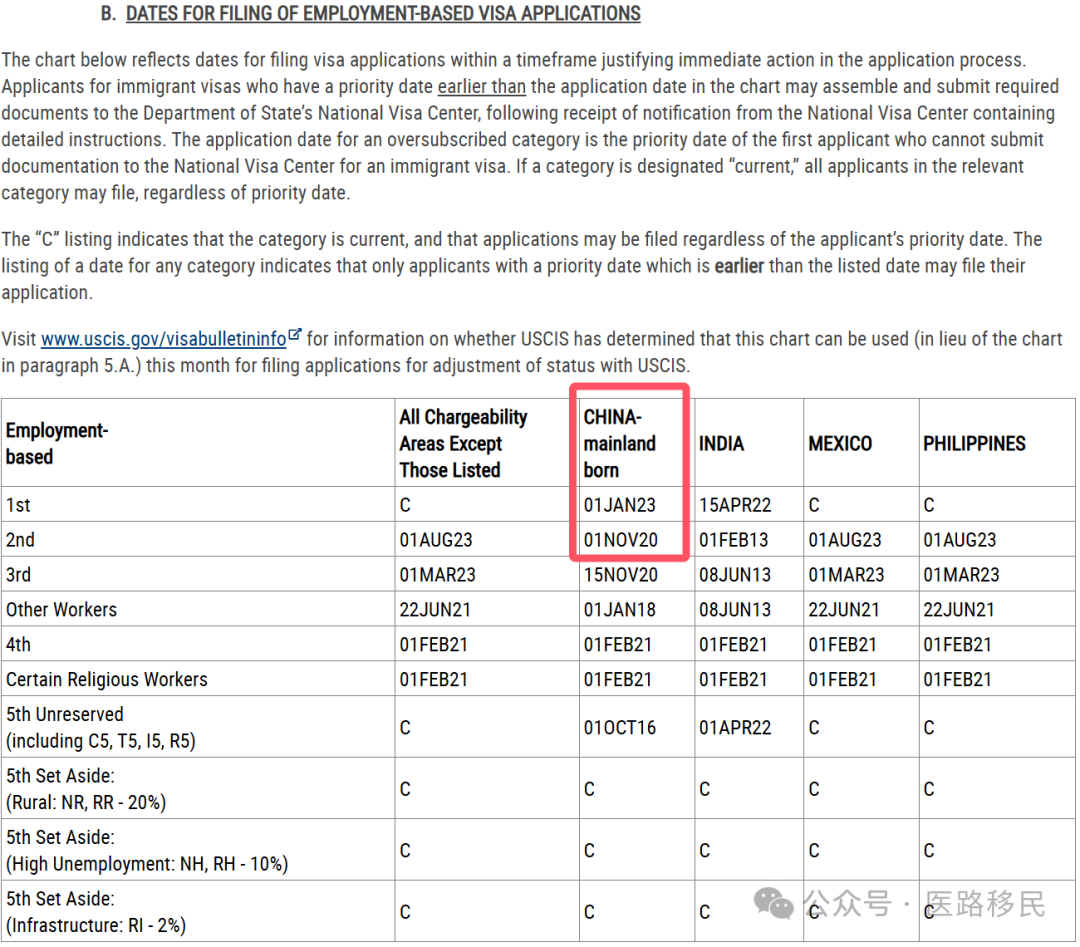Click the "C" for 1st under All Chargeability Areas
Viewport: 1080px width, 947px height.
pos(405,505)
